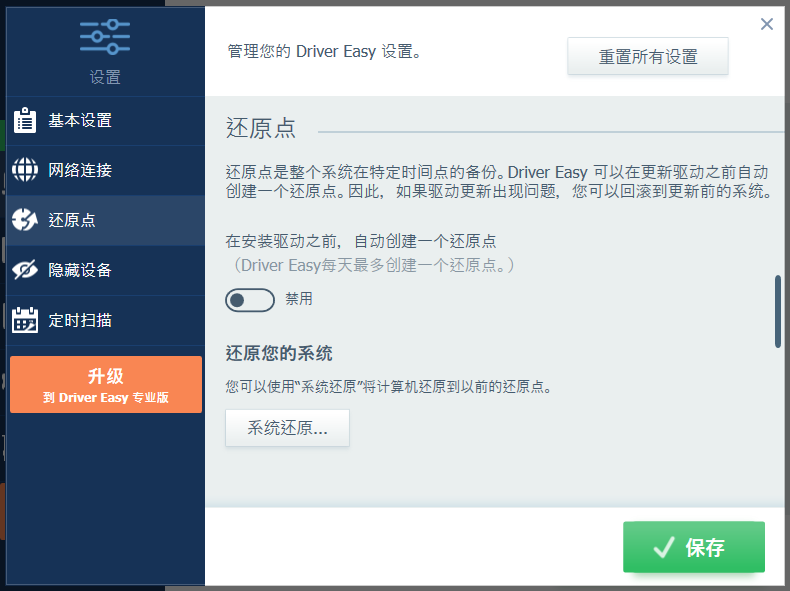The width and height of the screenshot is (790, 591).
Task: Click the text 管理您的 Driver Easy 设置。
Action: pos(324,51)
